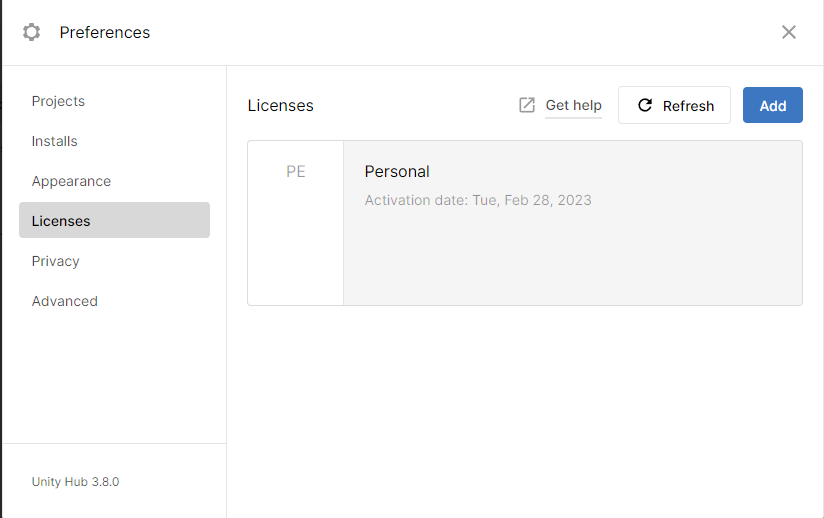
Task: Click the PE license badge
Action: (x=295, y=172)
